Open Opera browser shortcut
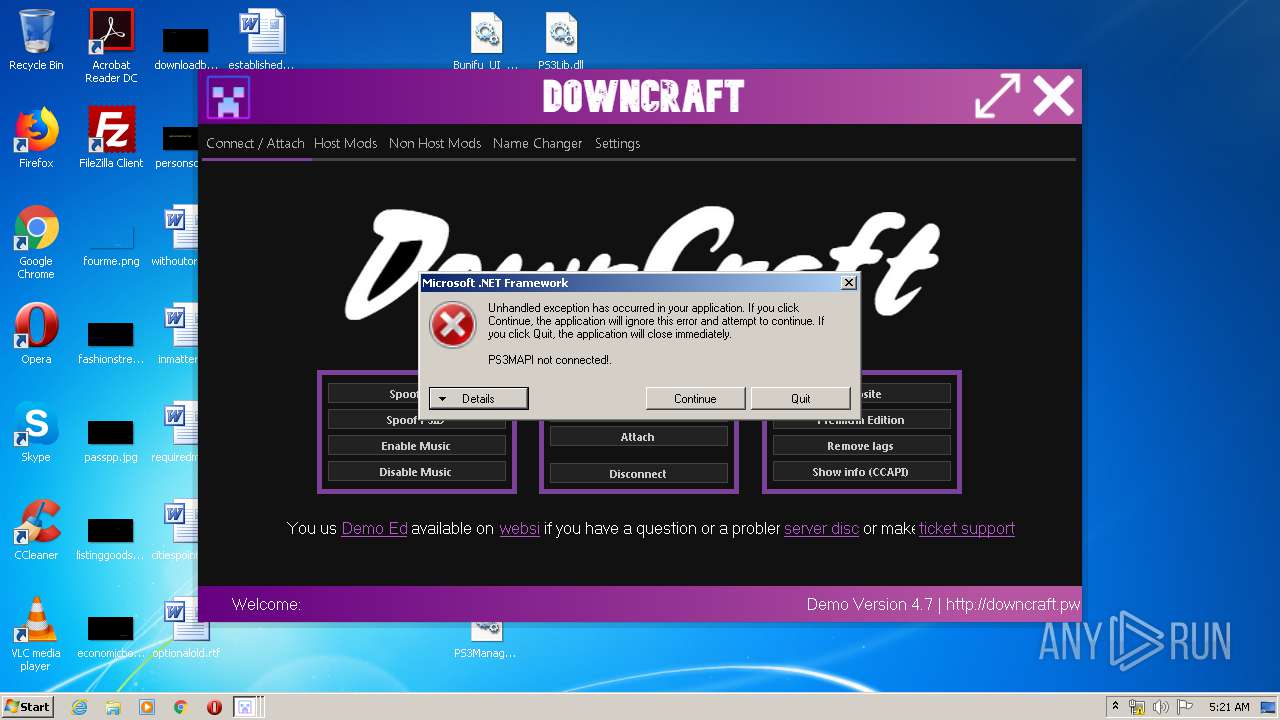The image size is (1280, 720). pyautogui.click(x=36, y=334)
